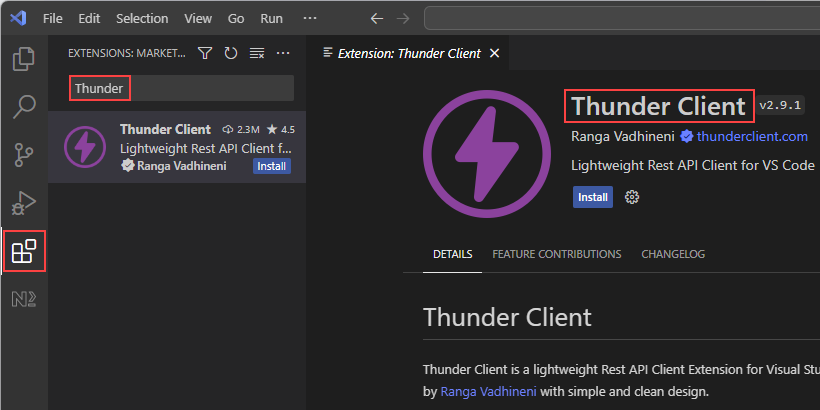
Task: Click the 2.3M download count
Action: coord(242,129)
